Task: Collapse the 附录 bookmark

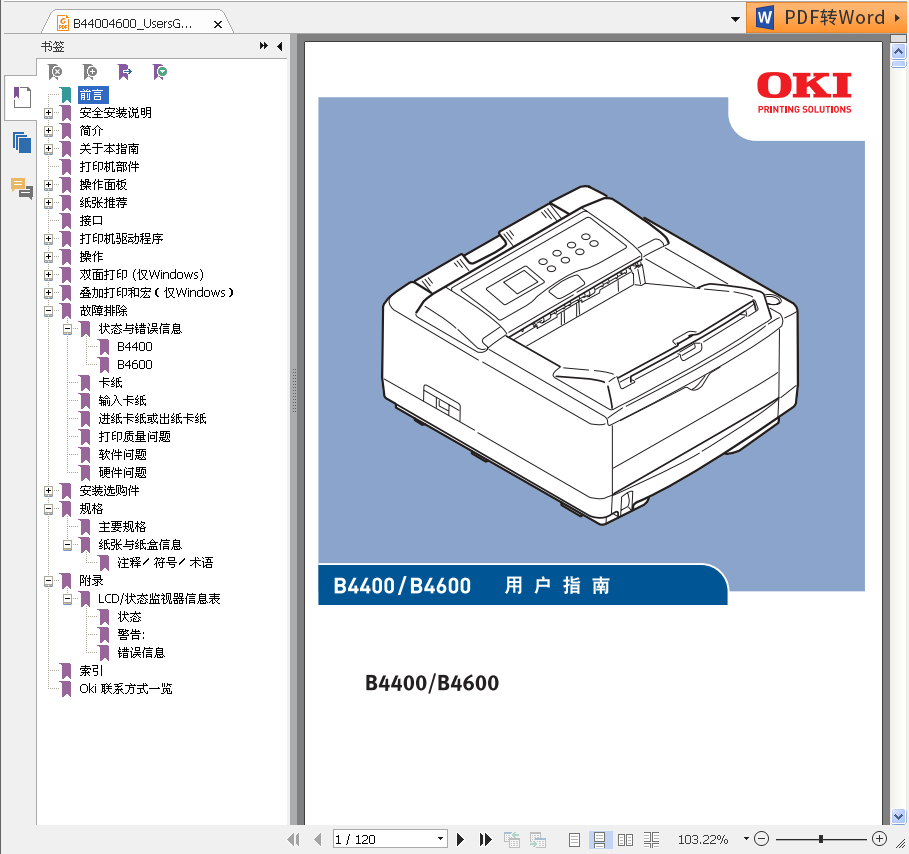Action: (x=49, y=581)
